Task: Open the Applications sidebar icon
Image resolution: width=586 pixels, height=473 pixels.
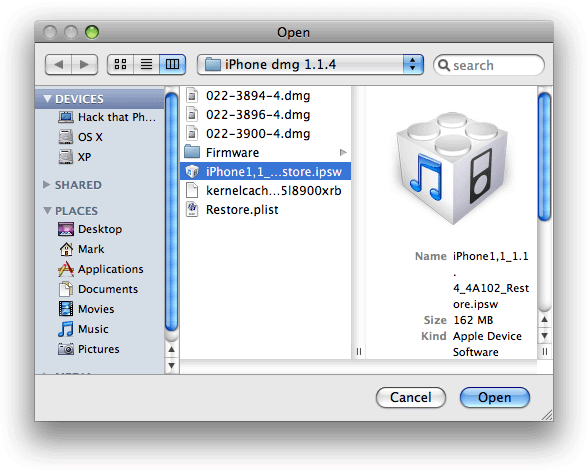Action: (66, 269)
